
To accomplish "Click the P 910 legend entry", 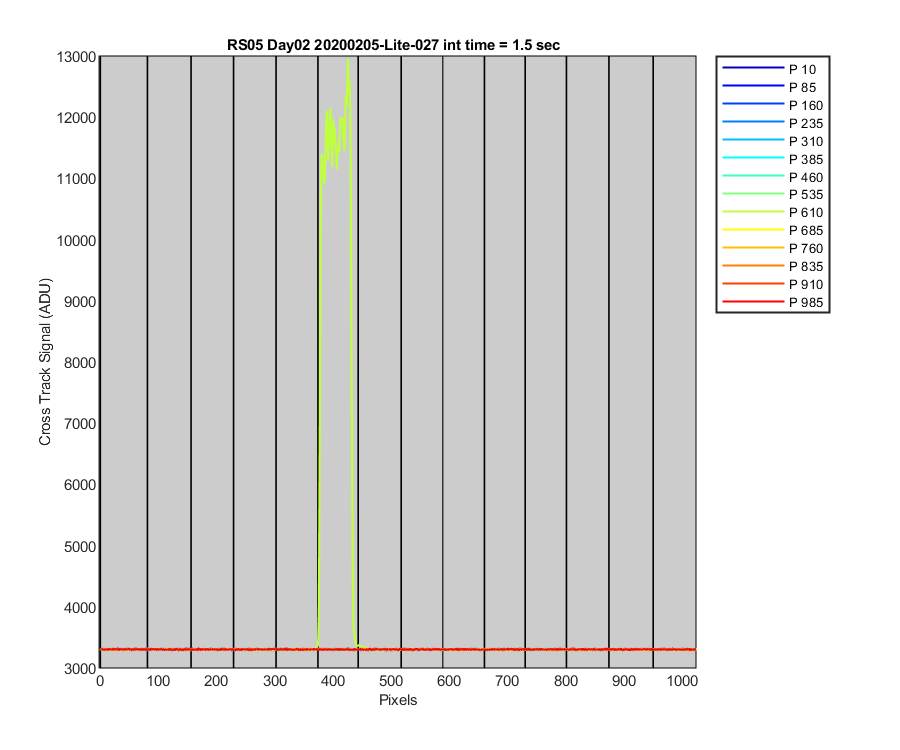I will coord(773,285).
